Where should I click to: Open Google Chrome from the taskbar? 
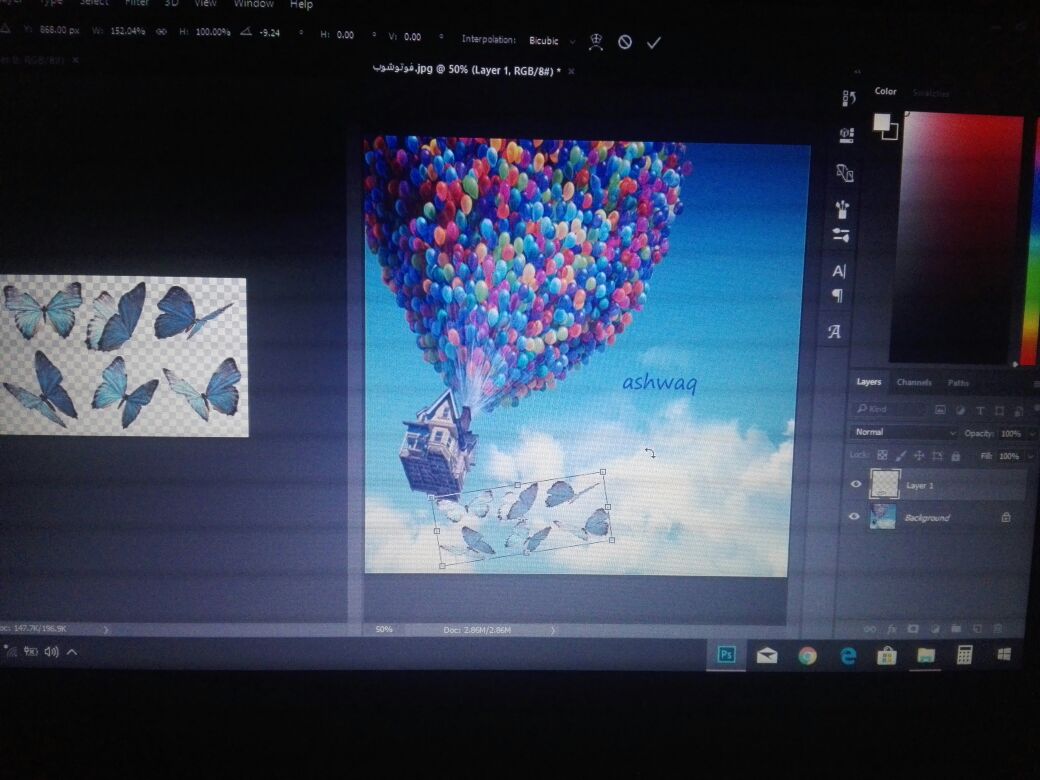pos(807,656)
